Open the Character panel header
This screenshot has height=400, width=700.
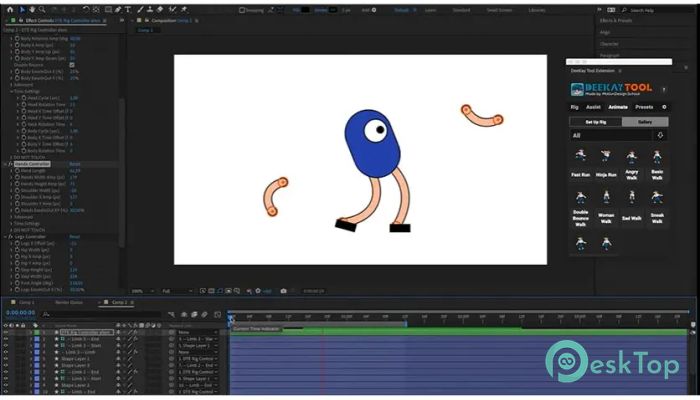(x=609, y=44)
